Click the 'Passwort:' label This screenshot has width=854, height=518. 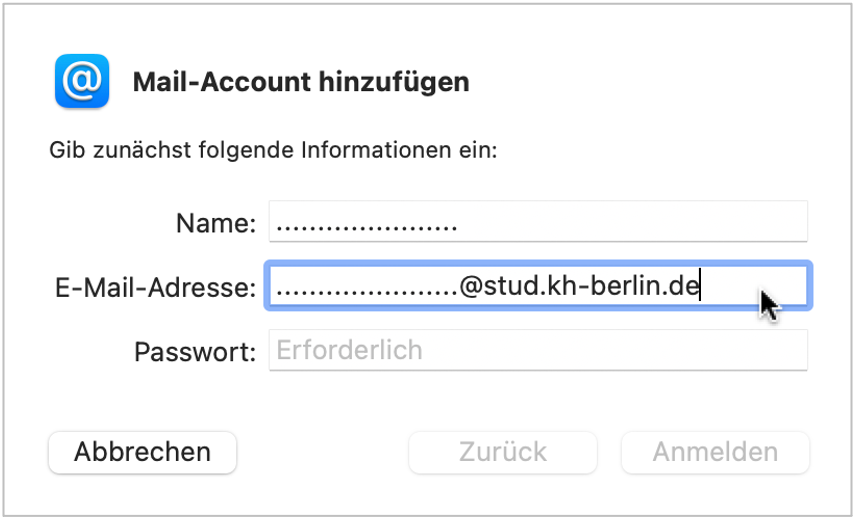pyautogui.click(x=195, y=352)
